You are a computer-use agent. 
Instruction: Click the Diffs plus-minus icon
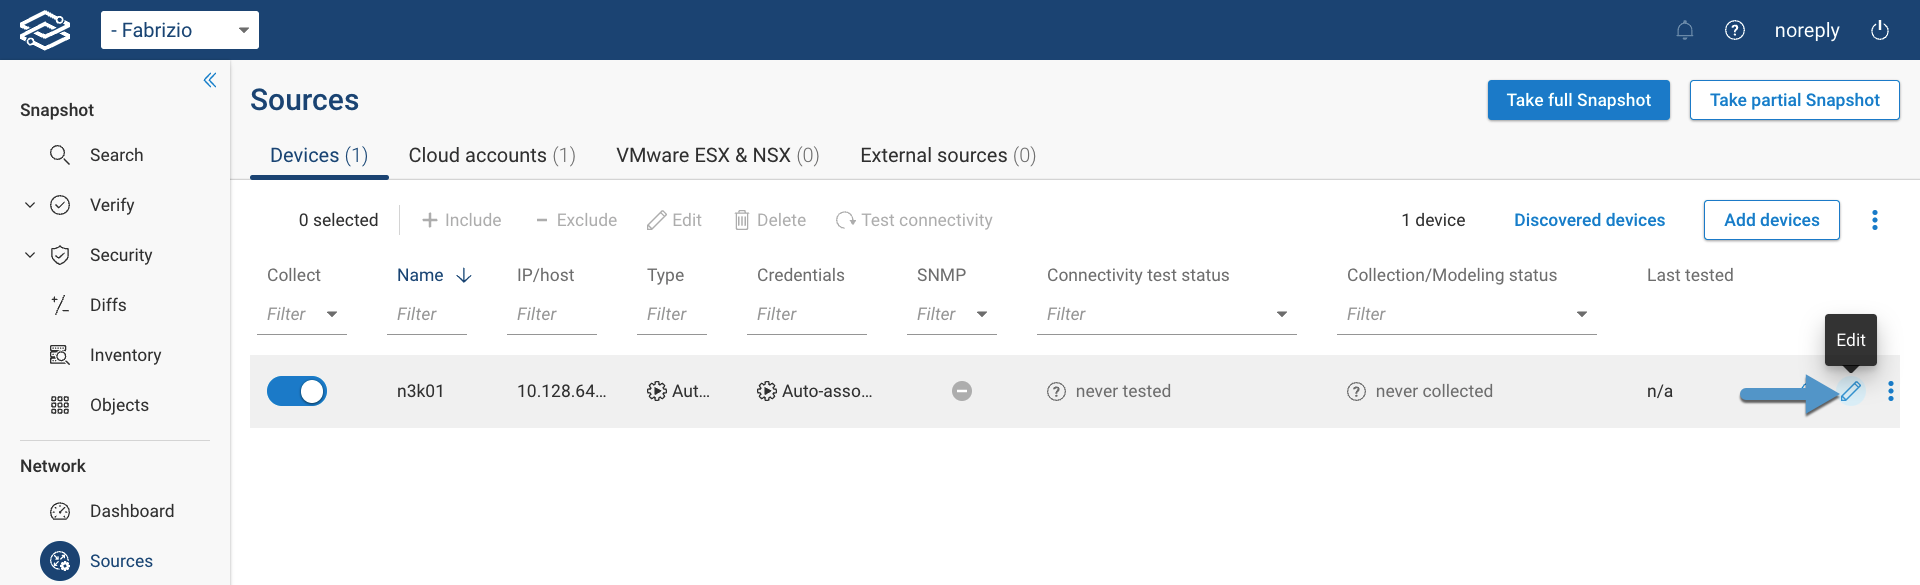click(x=60, y=305)
